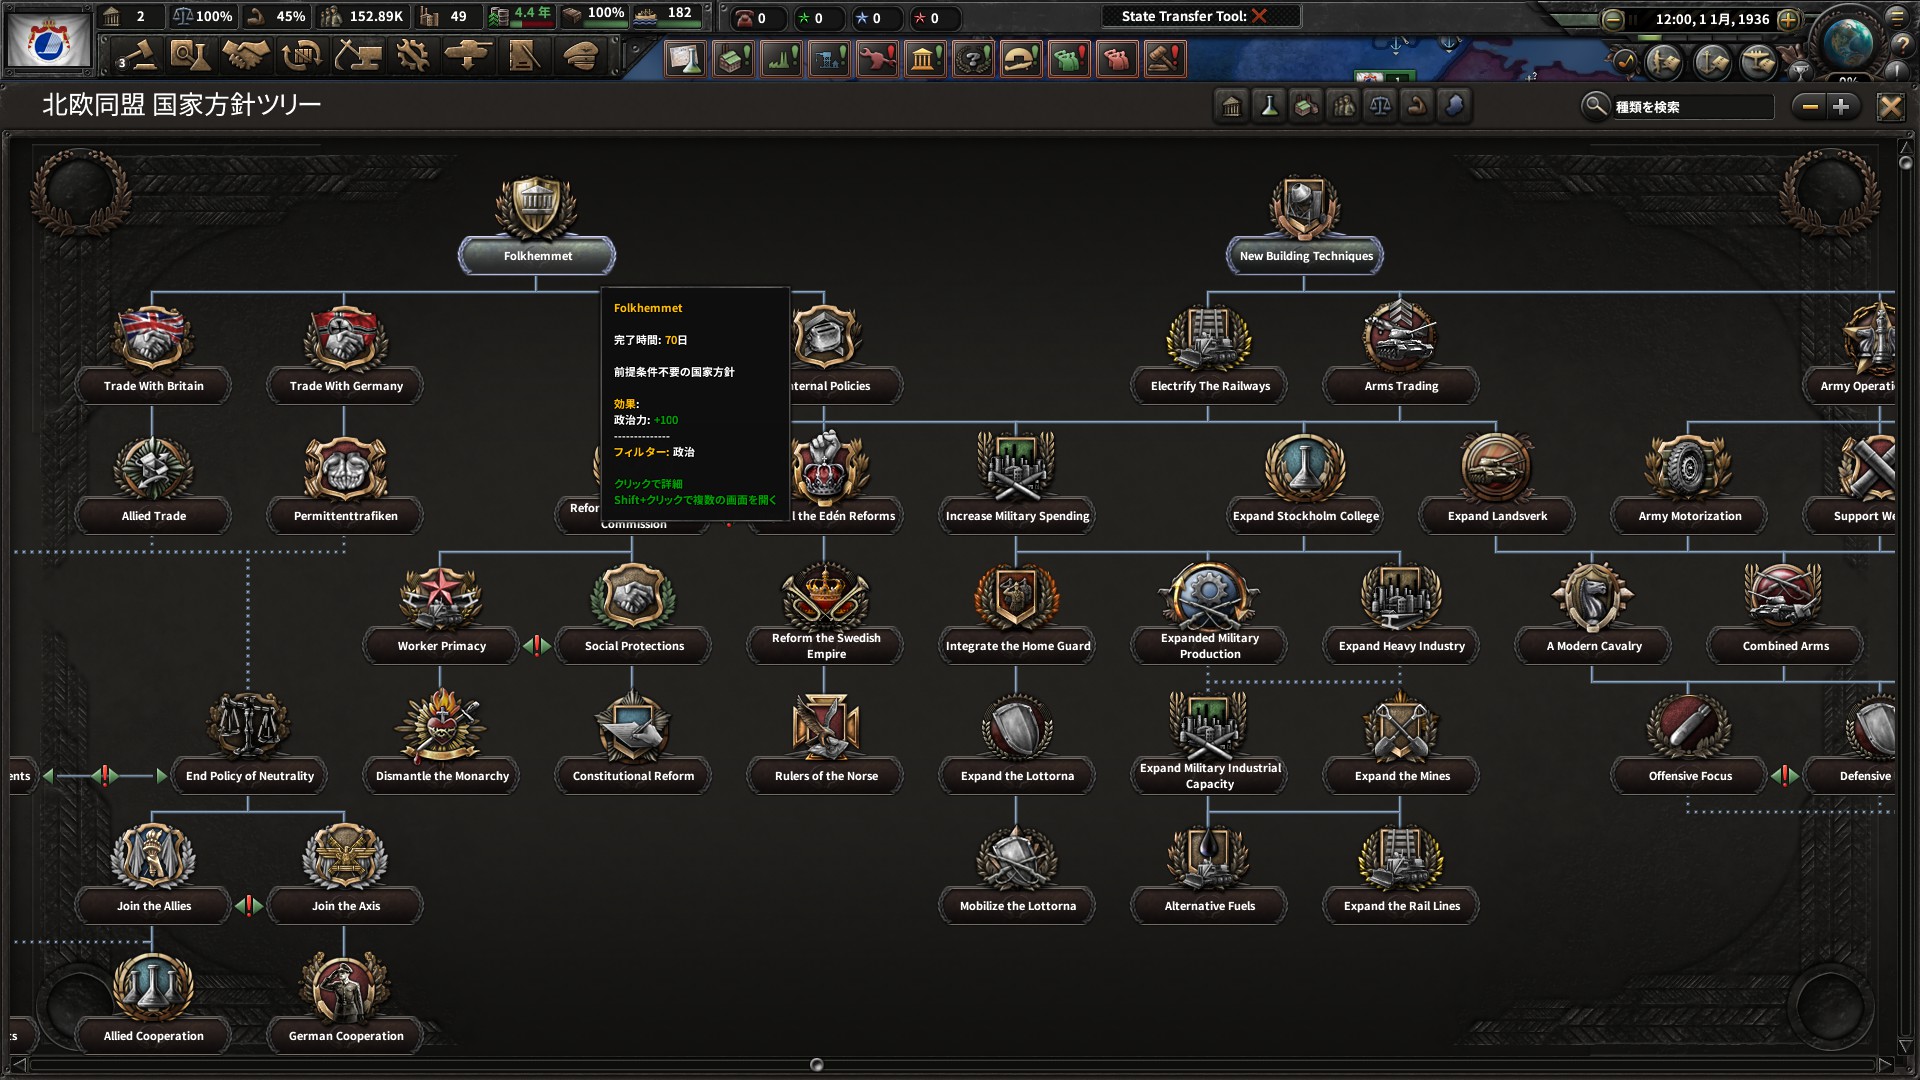The height and width of the screenshot is (1080, 1920).
Task: Open the logistics screen icon
Action: [524, 57]
